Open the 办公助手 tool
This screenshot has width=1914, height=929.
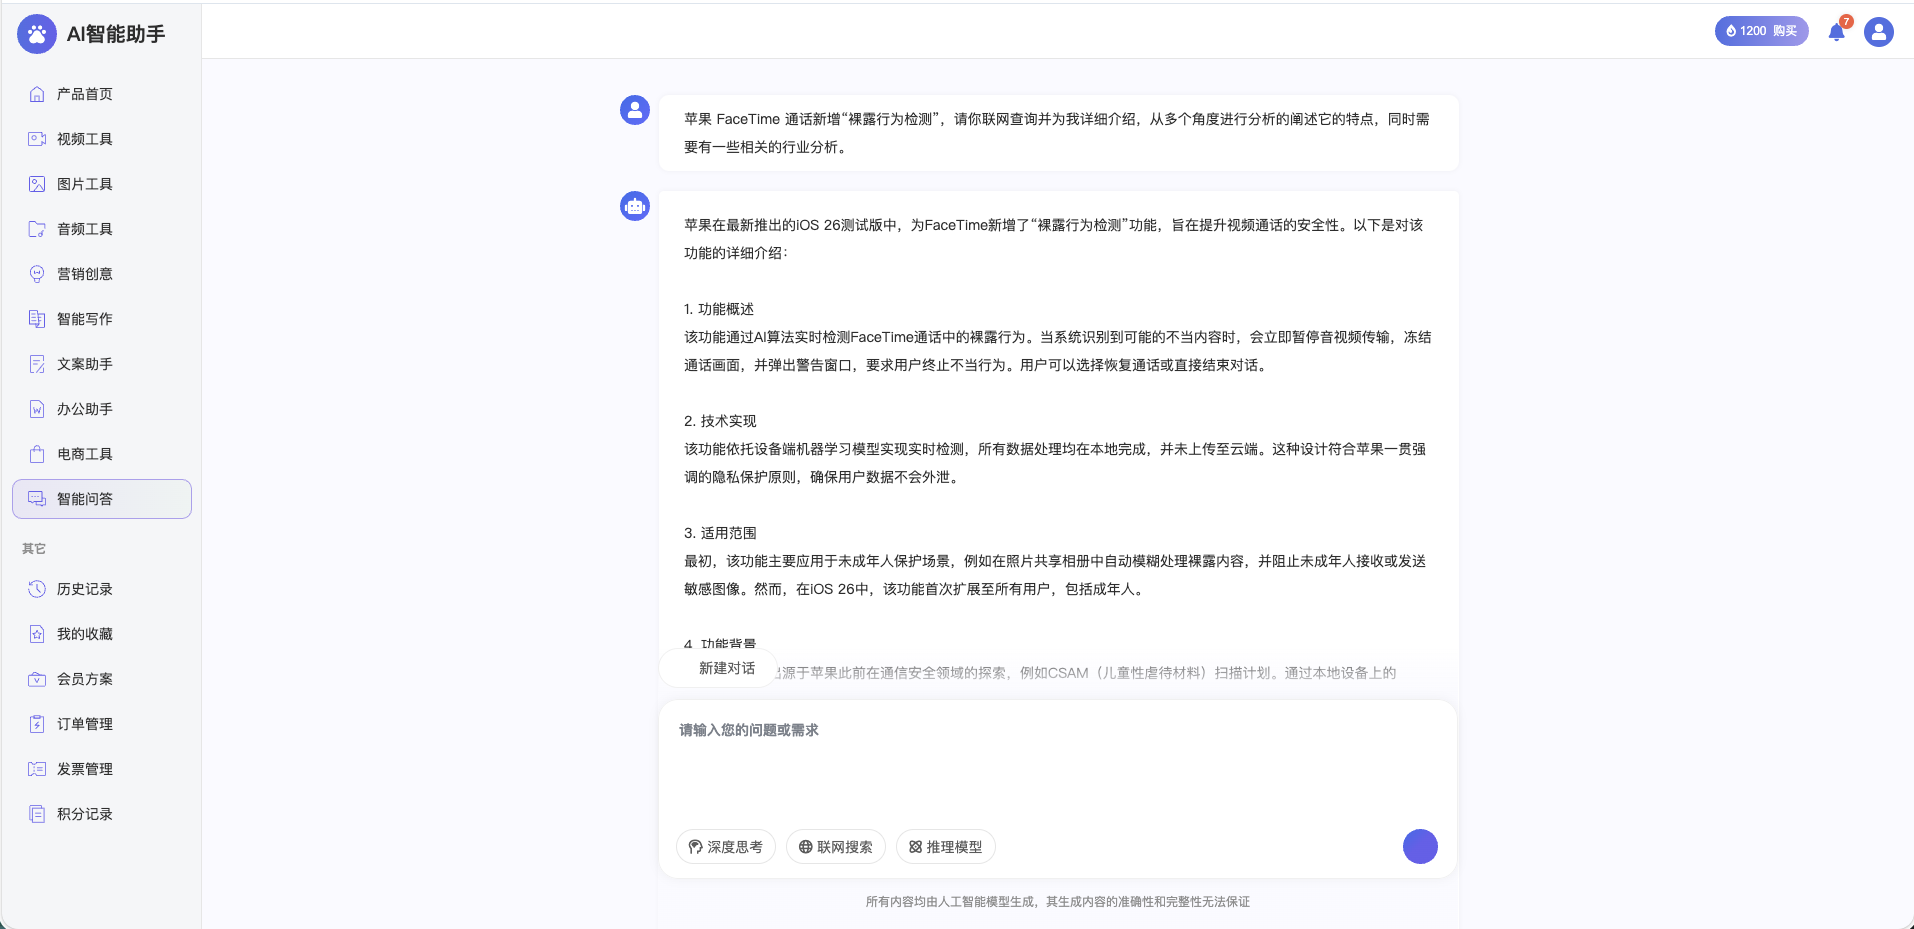[86, 409]
